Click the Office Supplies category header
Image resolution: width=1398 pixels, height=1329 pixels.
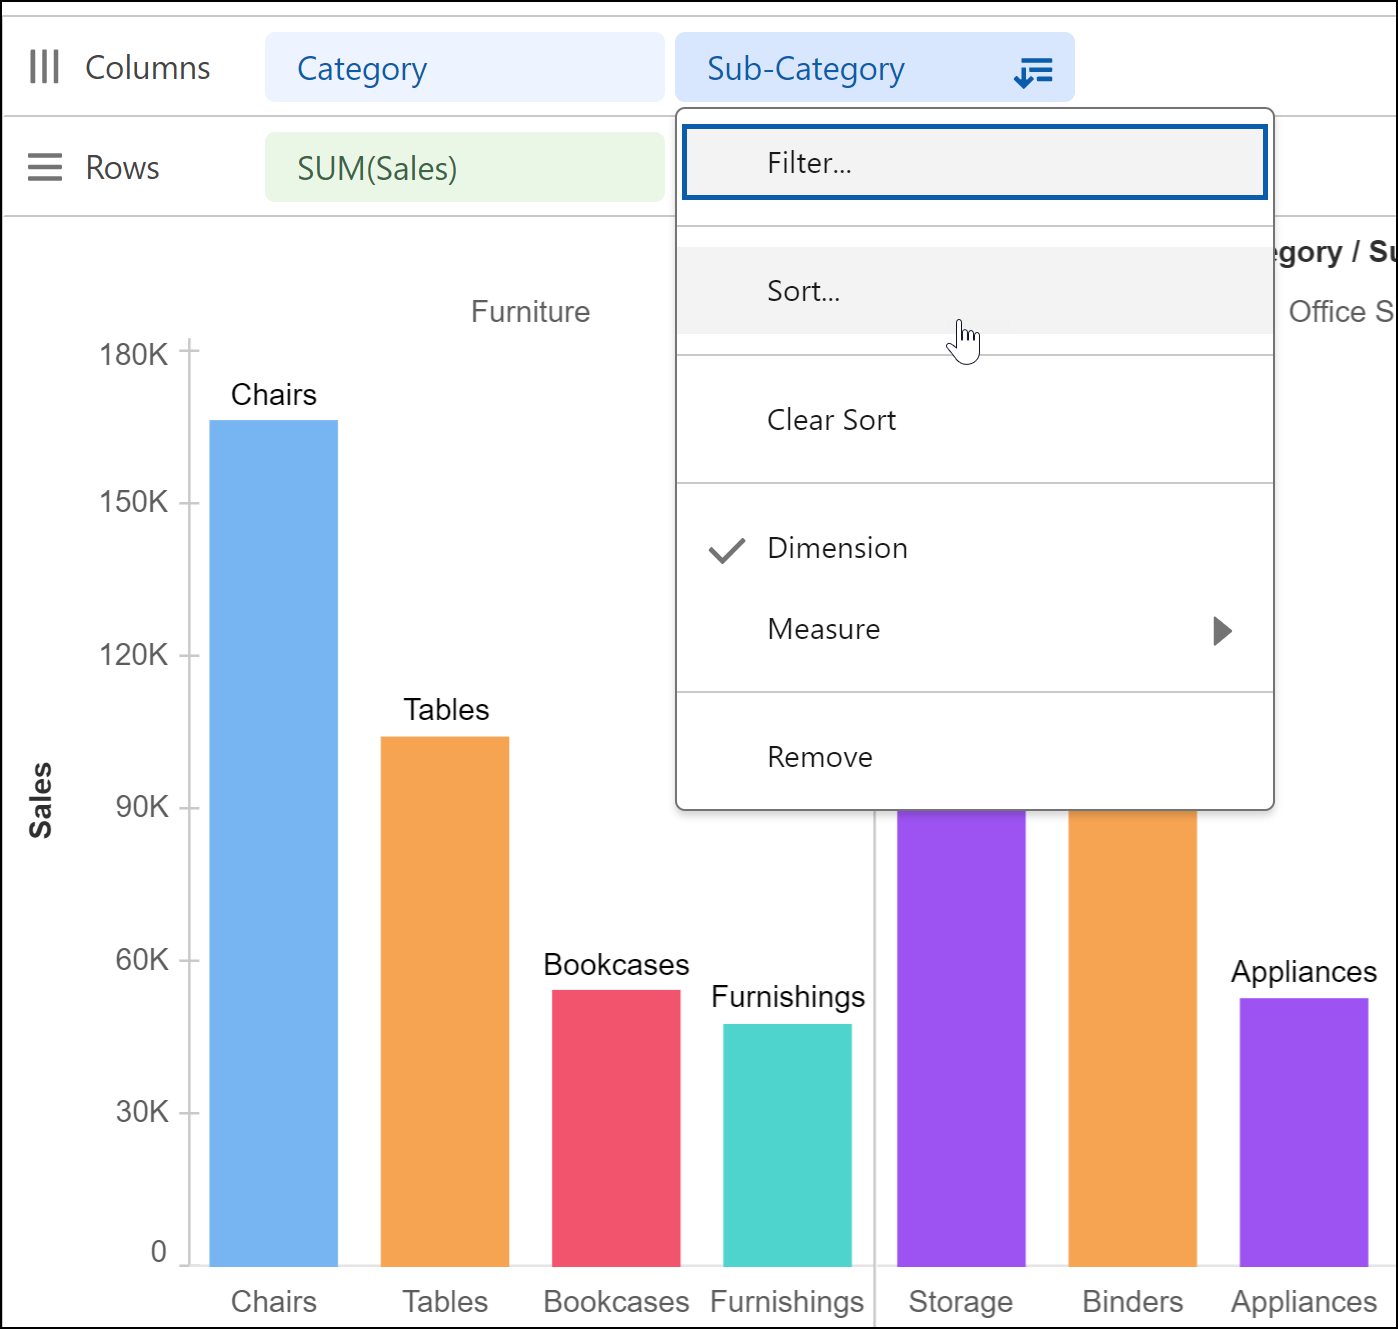(1341, 312)
